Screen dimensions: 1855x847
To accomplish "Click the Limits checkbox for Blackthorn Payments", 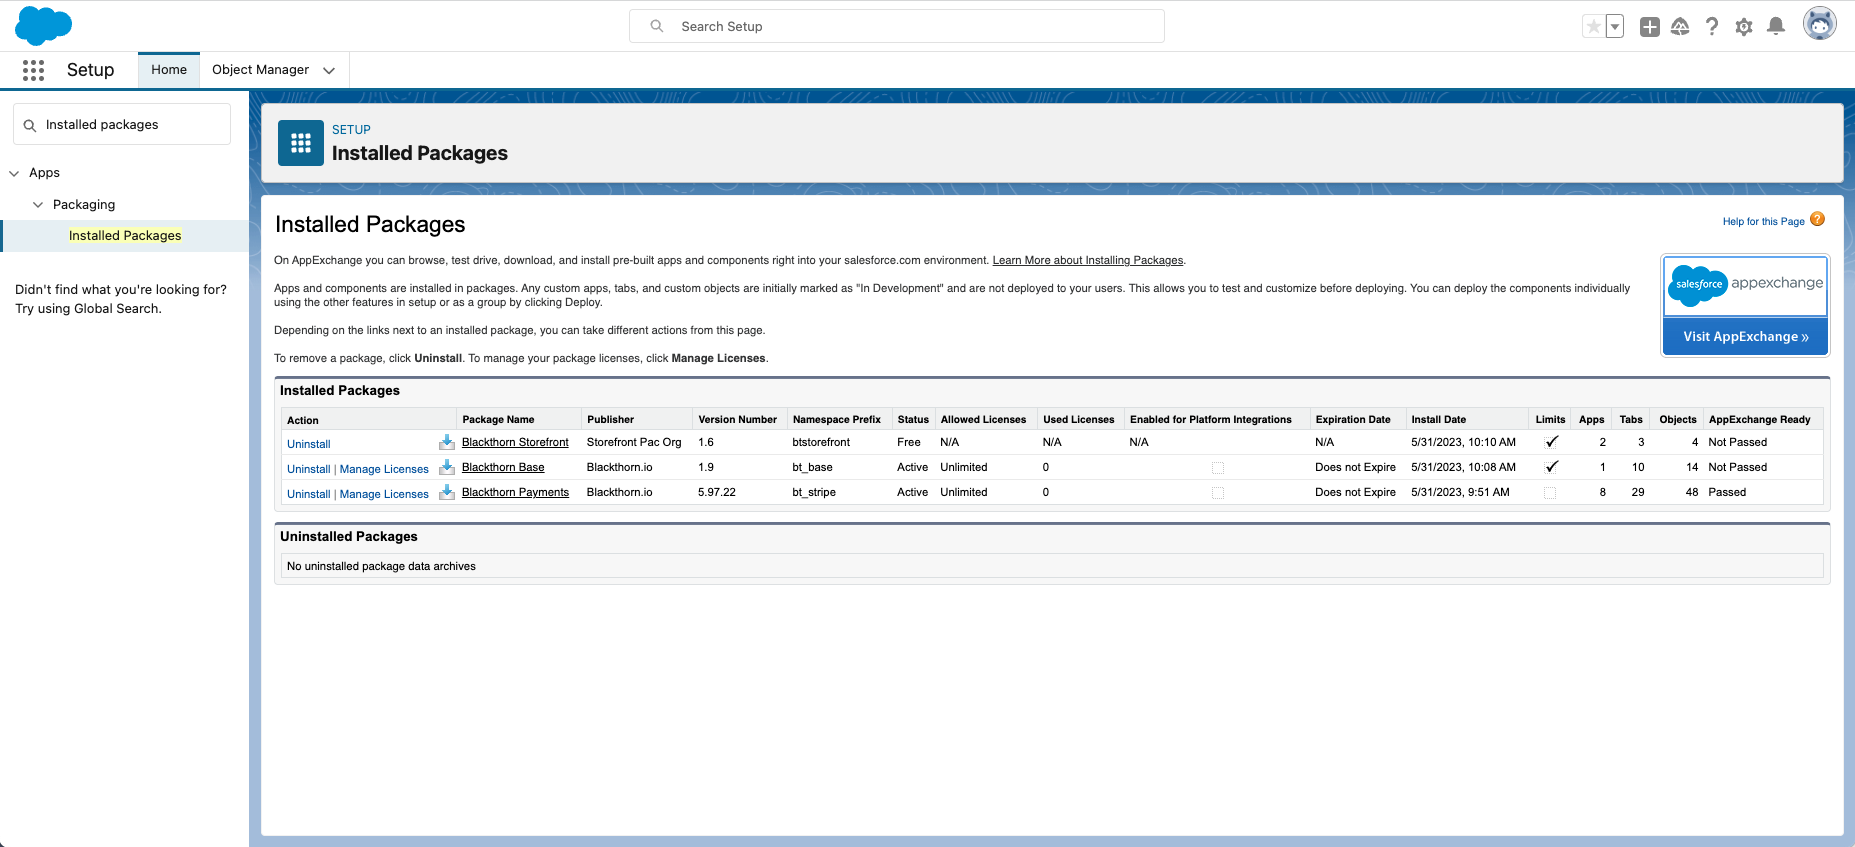I will pyautogui.click(x=1550, y=493).
